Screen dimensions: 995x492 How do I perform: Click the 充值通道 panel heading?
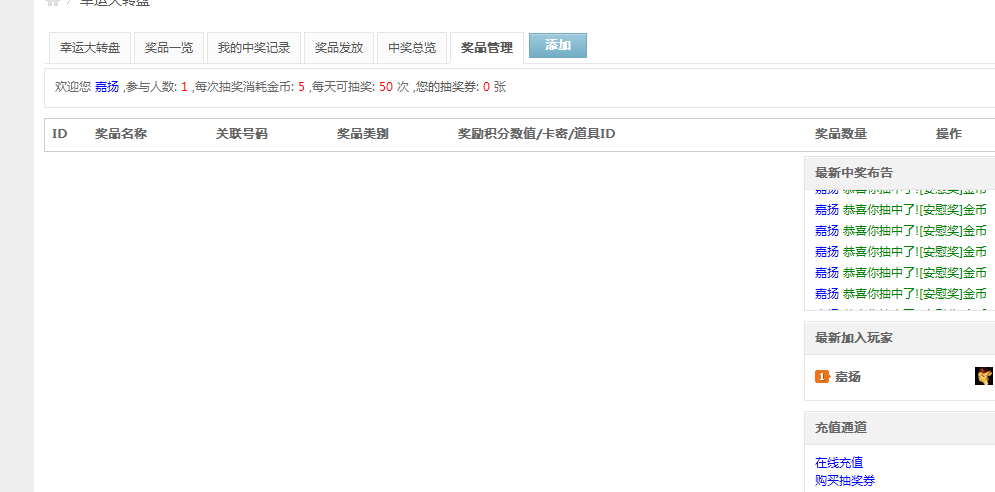pos(841,428)
